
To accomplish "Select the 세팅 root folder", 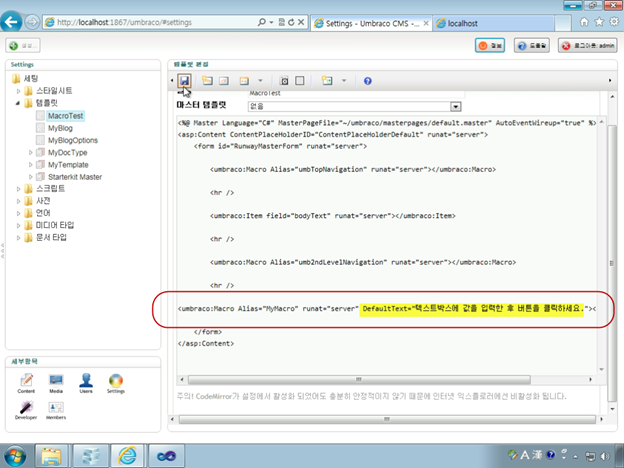I will [x=31, y=78].
